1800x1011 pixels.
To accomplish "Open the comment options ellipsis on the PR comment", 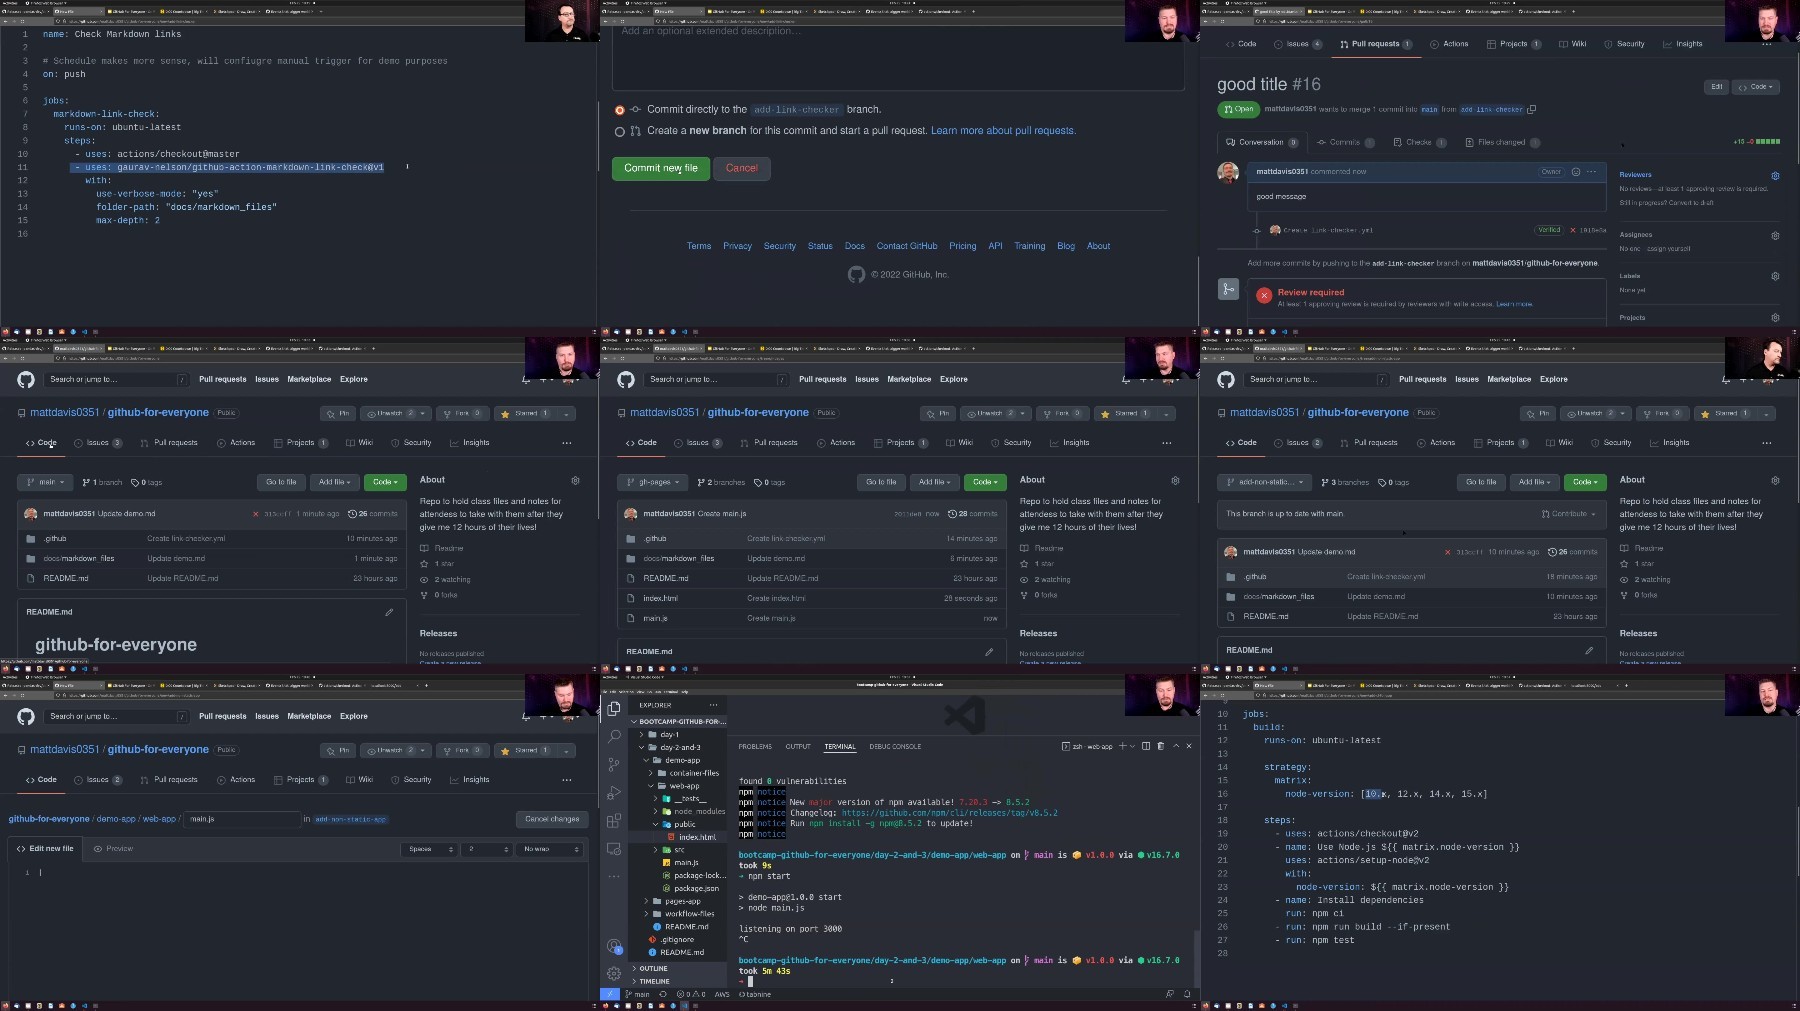I will coord(1591,172).
